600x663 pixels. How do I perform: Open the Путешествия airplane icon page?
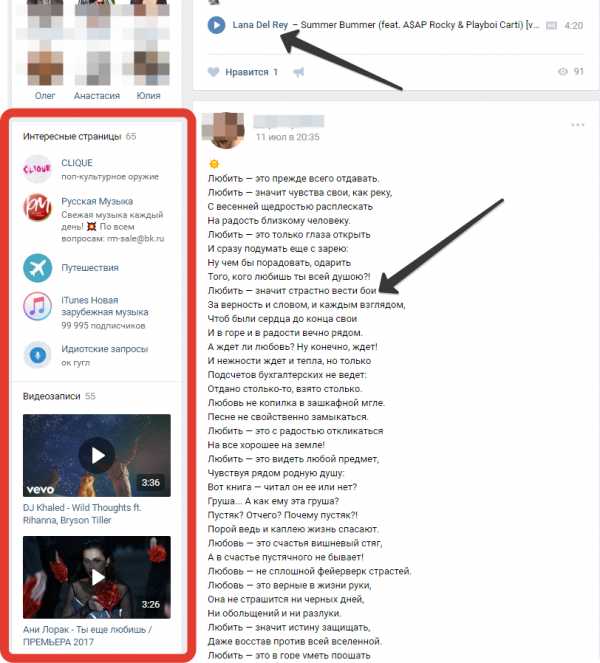click(x=37, y=268)
